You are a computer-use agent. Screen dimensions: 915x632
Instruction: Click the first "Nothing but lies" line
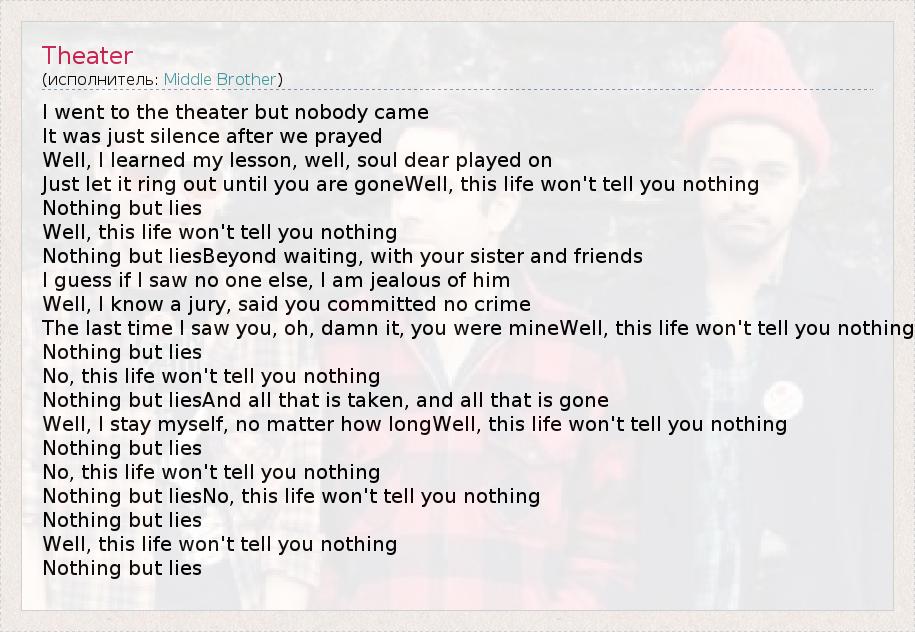pyautogui.click(x=122, y=208)
